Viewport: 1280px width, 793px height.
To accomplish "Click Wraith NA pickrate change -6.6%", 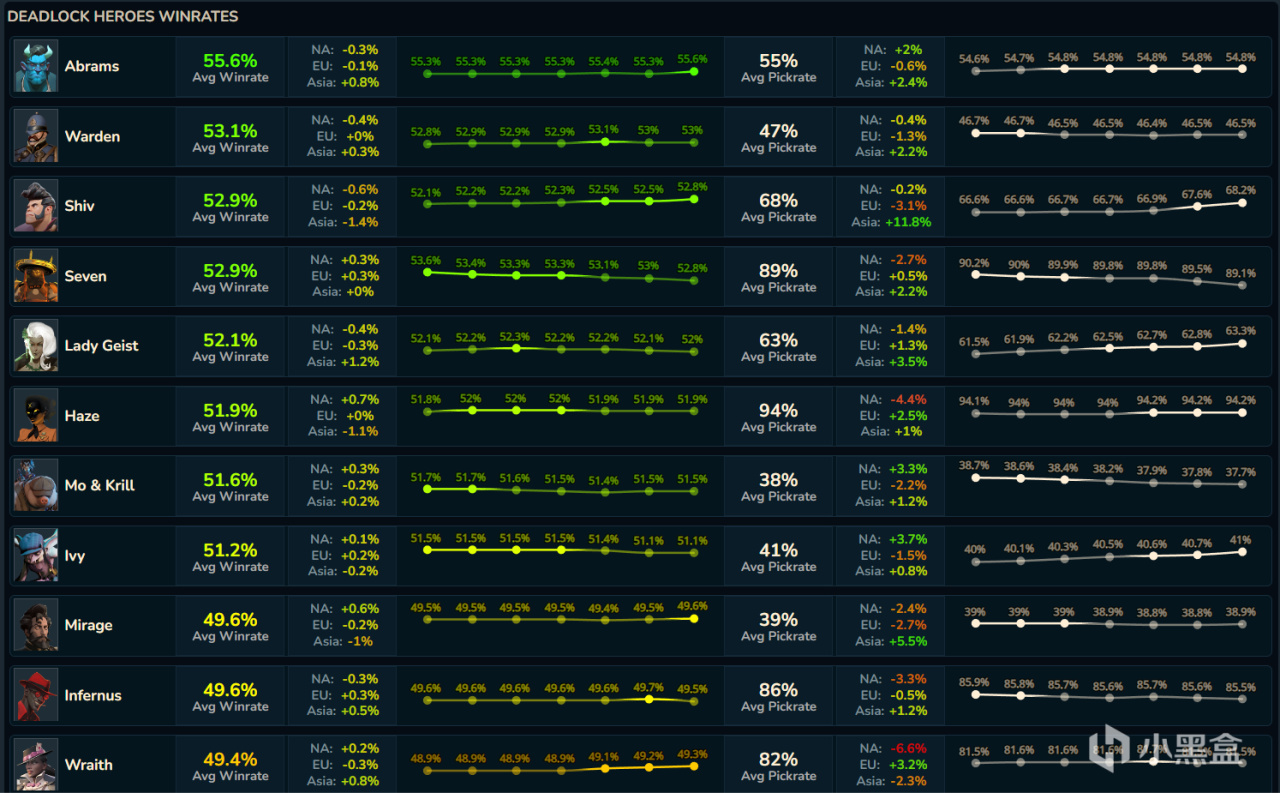I will [908, 748].
